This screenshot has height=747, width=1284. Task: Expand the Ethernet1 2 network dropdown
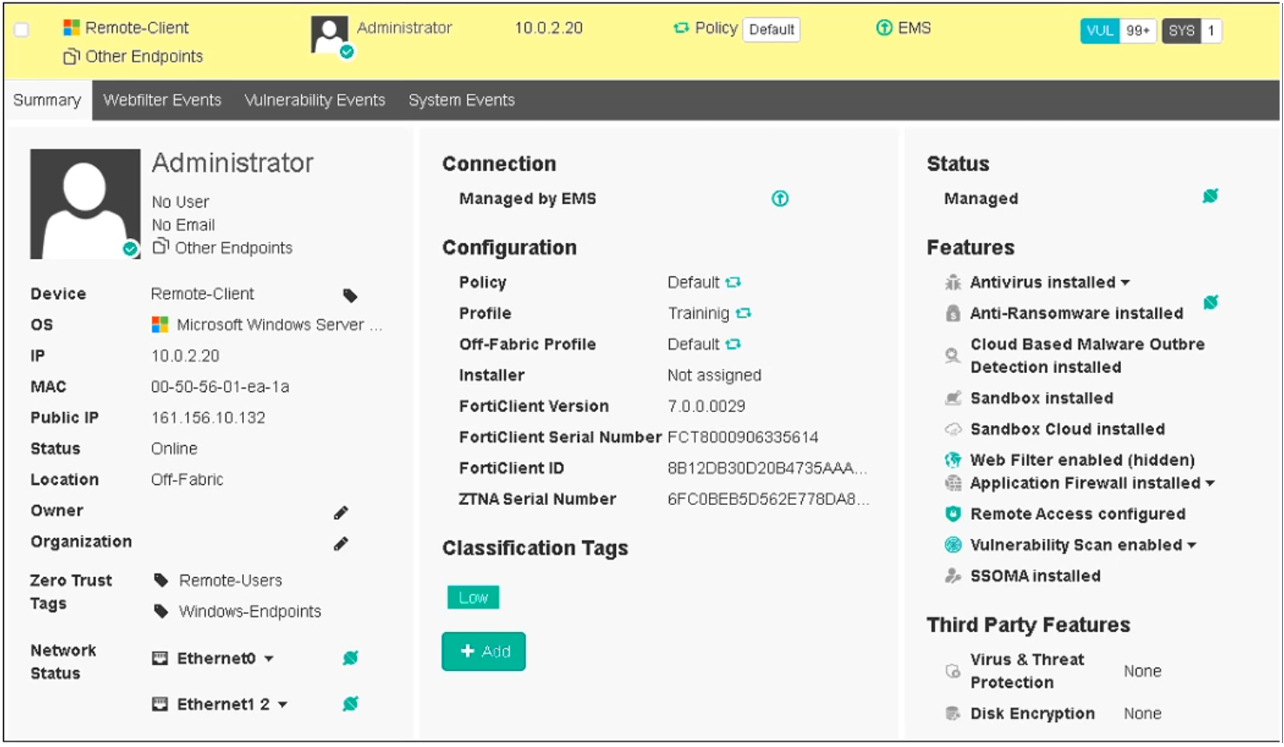pyautogui.click(x=283, y=705)
